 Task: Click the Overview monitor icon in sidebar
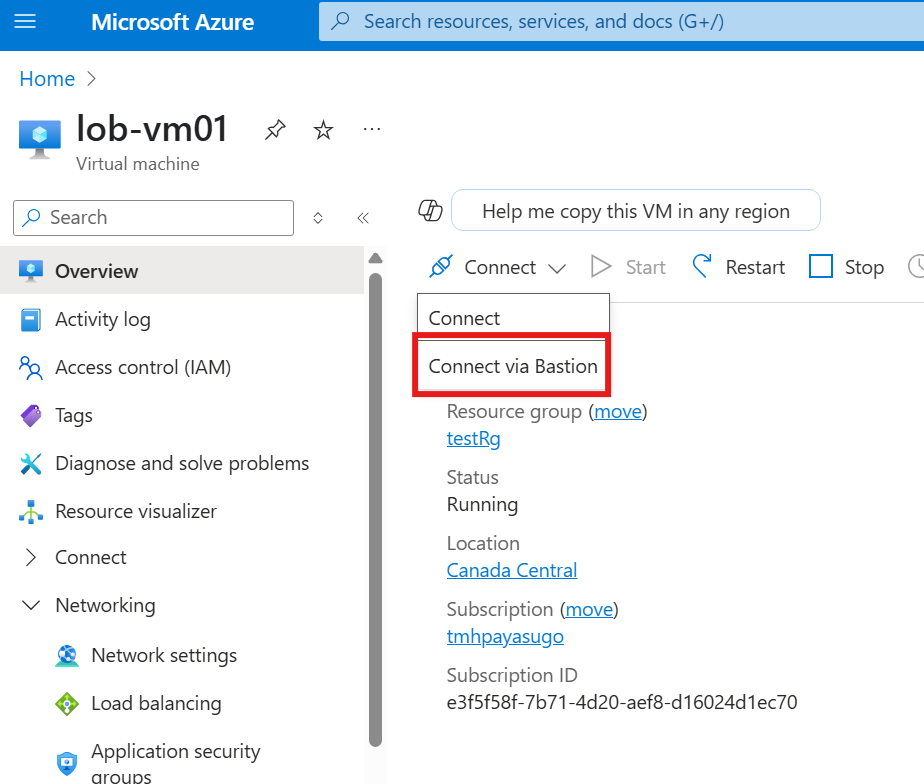(x=31, y=271)
